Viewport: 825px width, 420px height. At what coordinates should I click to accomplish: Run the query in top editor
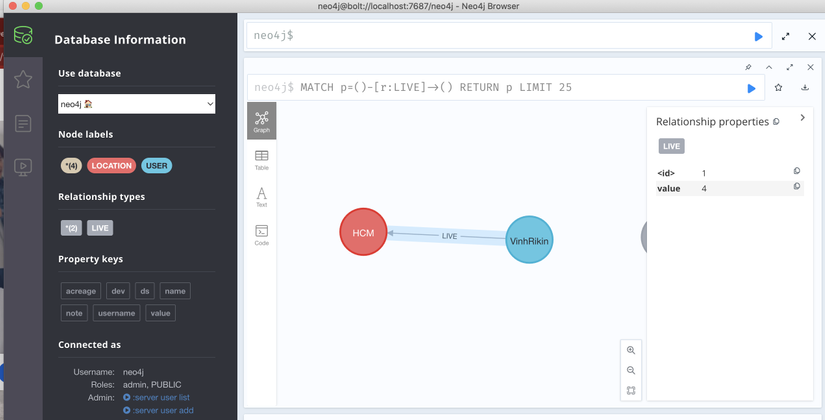click(x=758, y=36)
